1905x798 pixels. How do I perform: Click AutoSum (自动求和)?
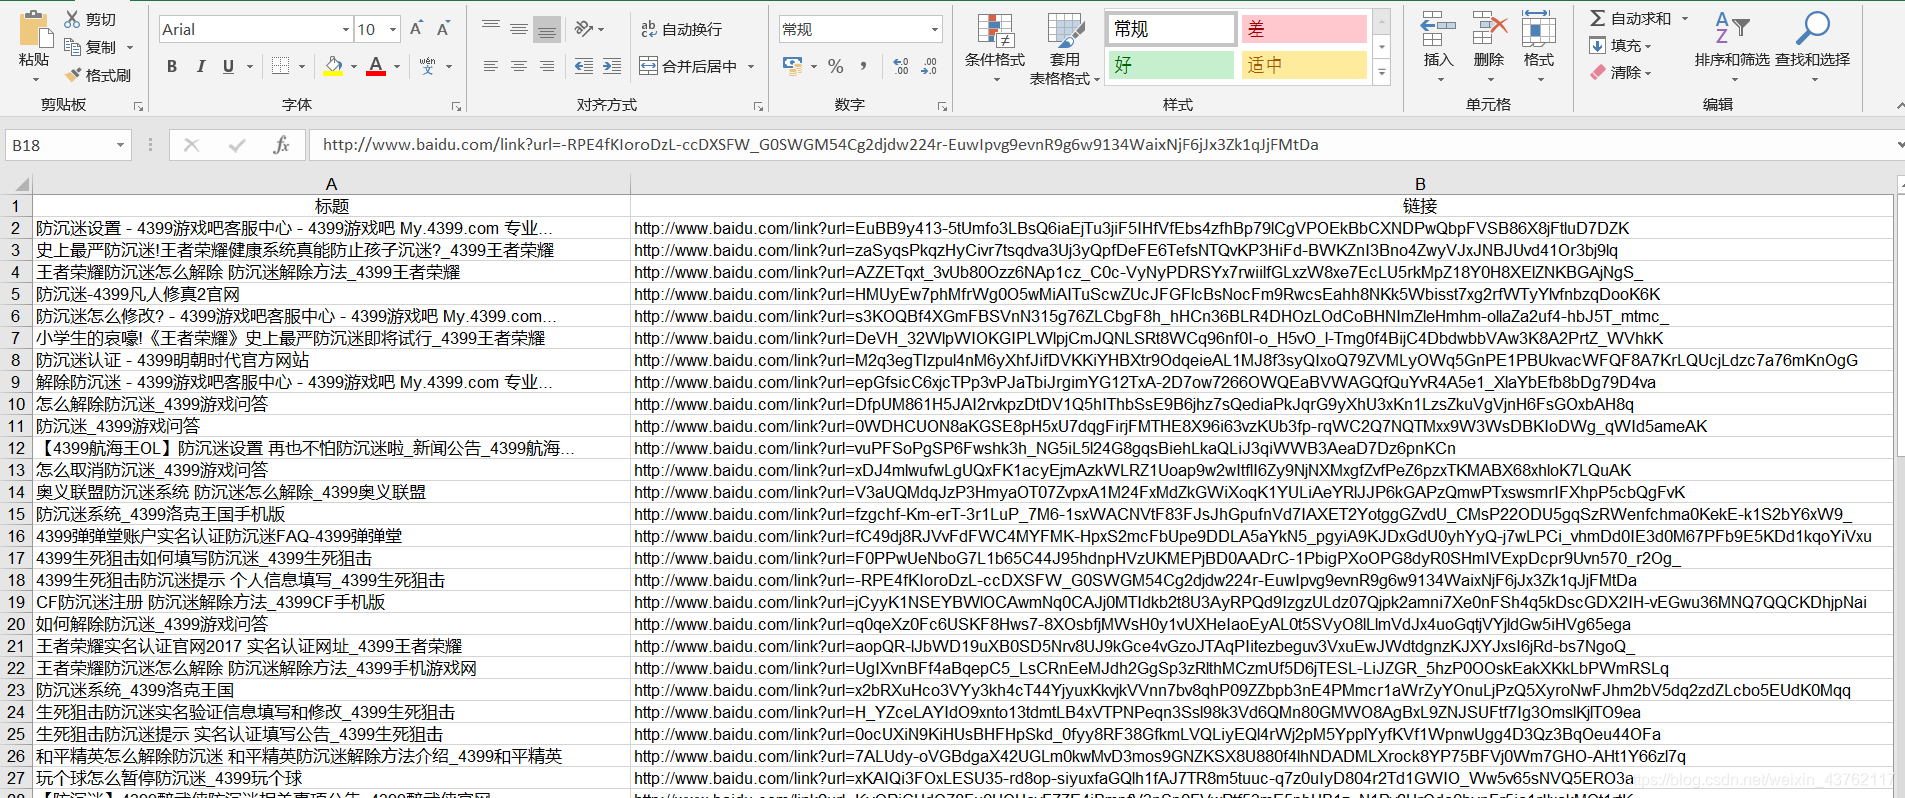pyautogui.click(x=1630, y=18)
